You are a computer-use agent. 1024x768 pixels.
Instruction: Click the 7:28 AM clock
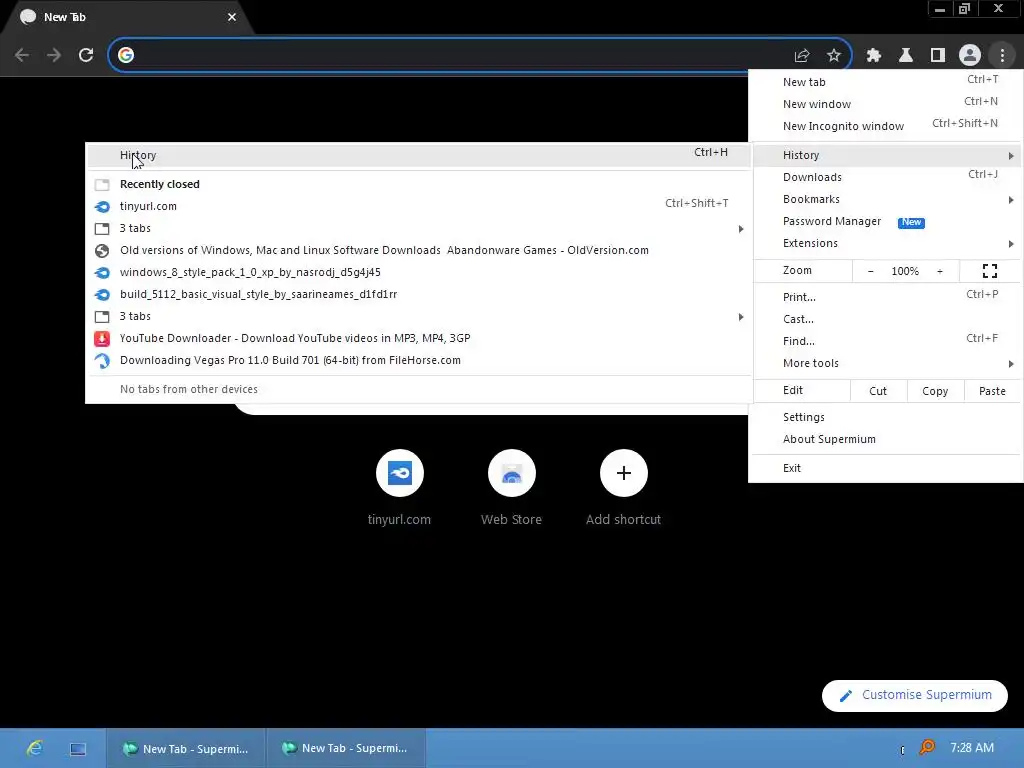pos(972,748)
